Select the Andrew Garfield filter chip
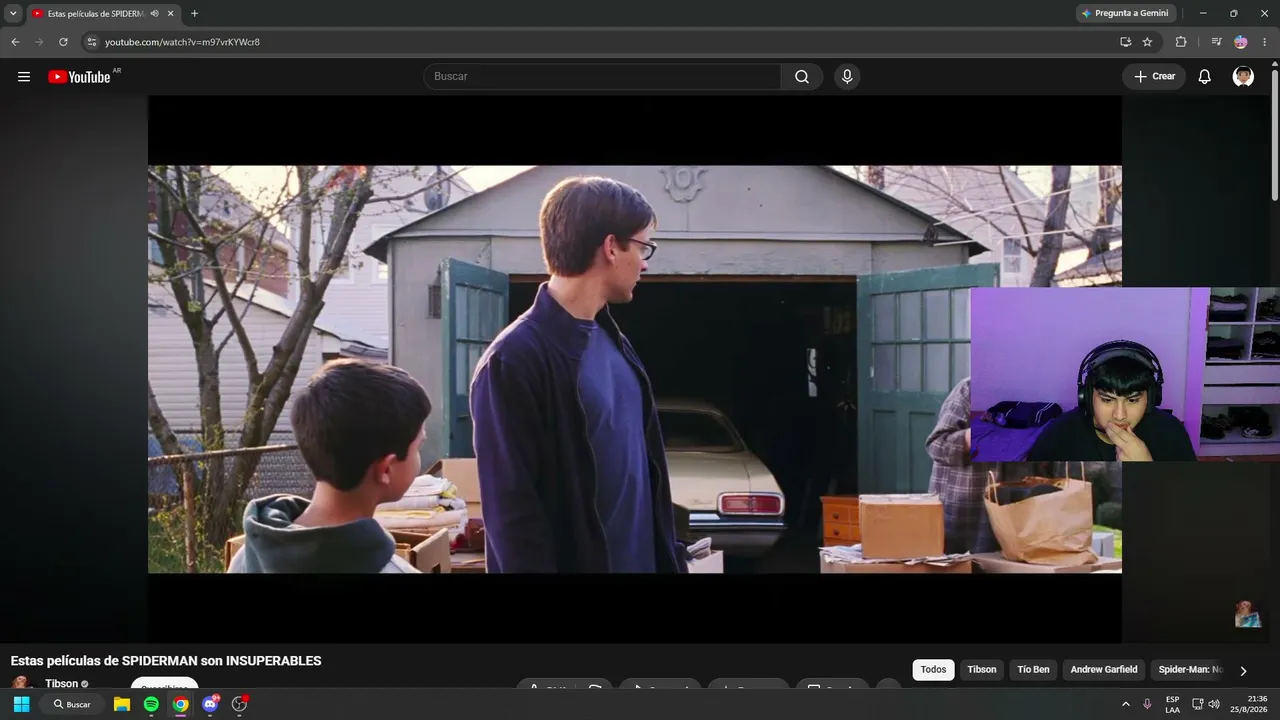The height and width of the screenshot is (720, 1280). [x=1104, y=670]
